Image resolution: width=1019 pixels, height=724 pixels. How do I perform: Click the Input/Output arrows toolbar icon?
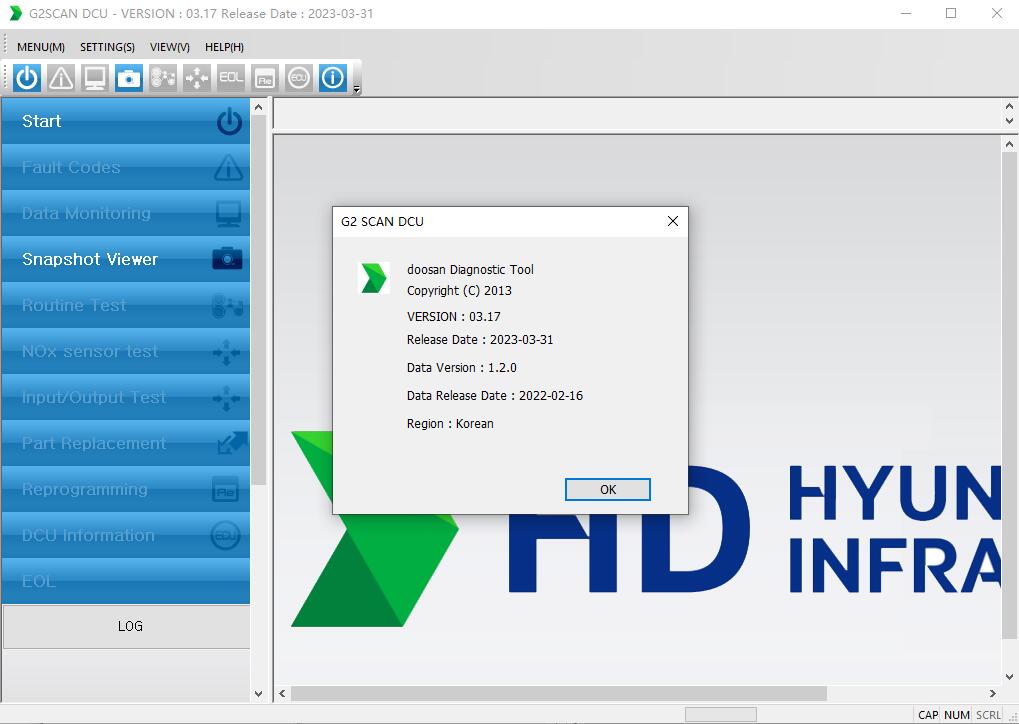[x=196, y=78]
